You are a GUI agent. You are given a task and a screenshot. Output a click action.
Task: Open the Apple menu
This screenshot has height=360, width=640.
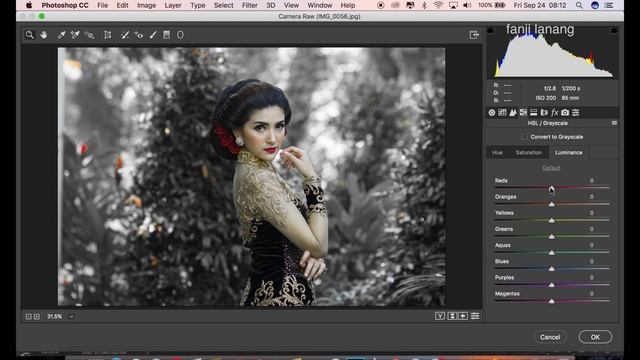coord(29,5)
